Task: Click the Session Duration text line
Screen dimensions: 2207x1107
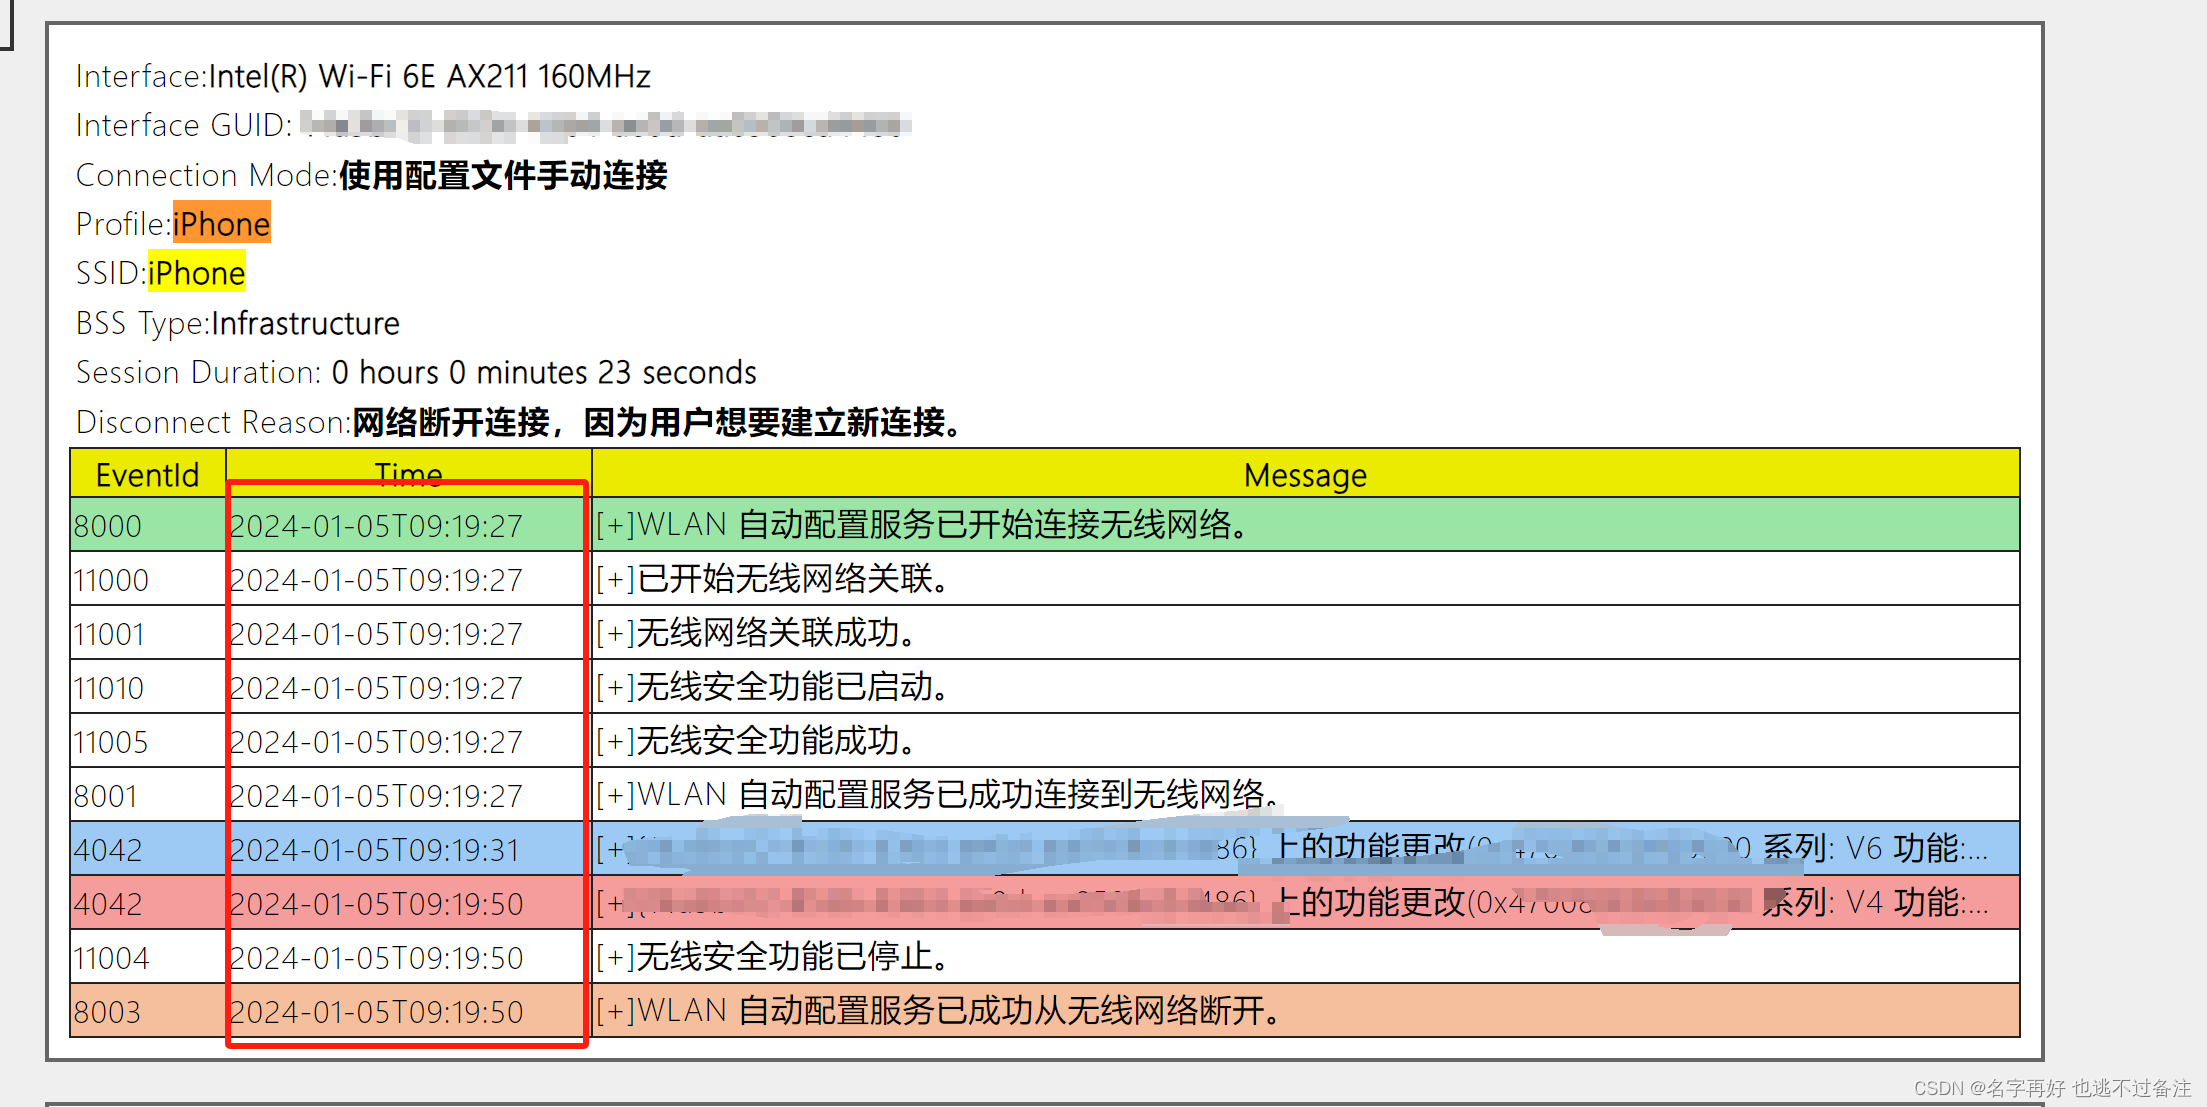Action: coord(416,372)
